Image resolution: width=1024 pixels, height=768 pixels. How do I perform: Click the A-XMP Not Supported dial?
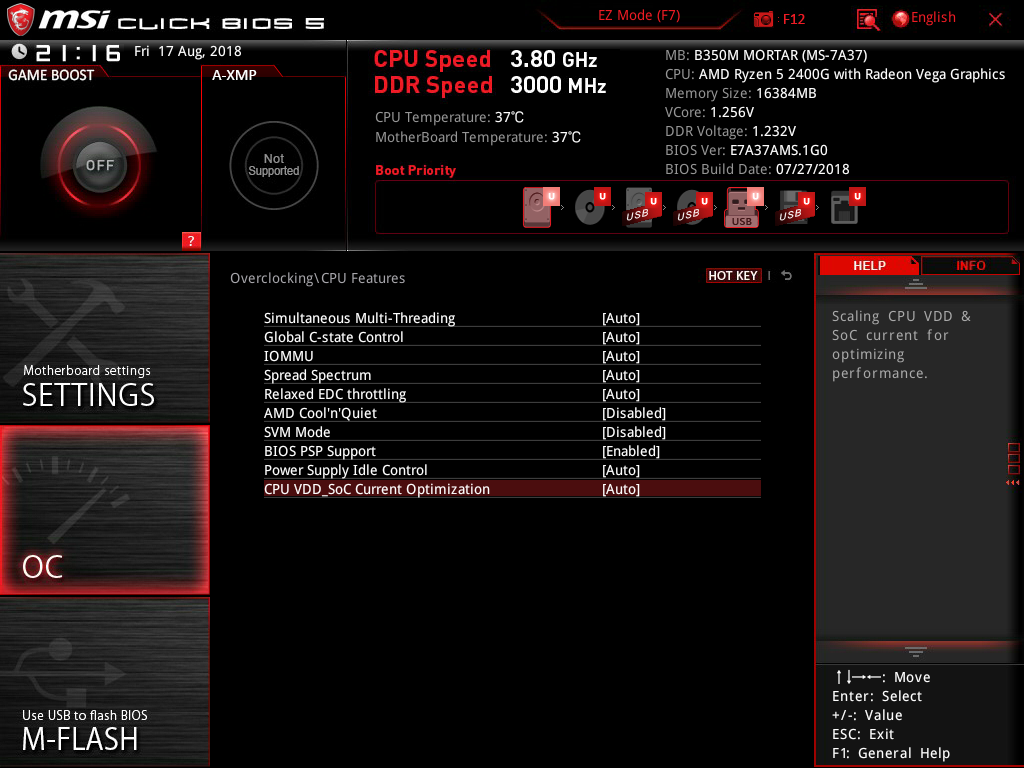click(274, 165)
